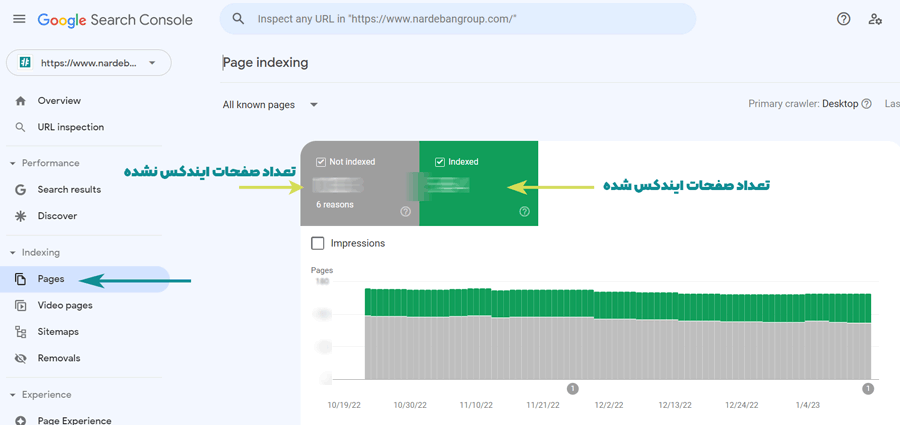Viewport: 900px width, 425px height.
Task: Enable the Impressions checkbox
Action: [317, 244]
